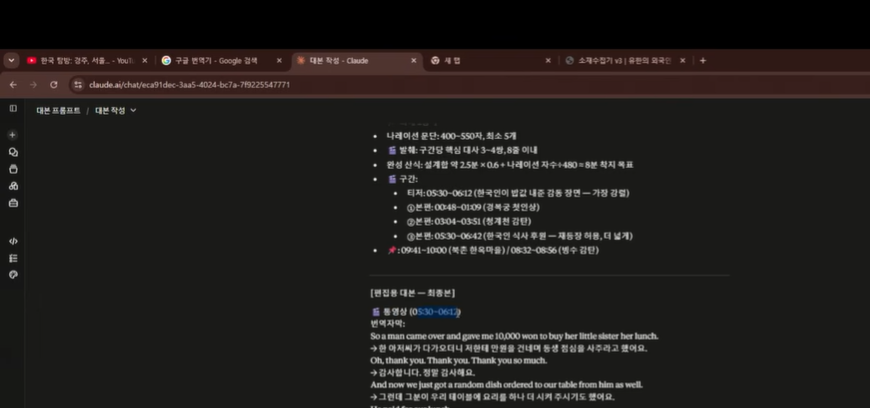Click the 'Oh, thank you. Thank you' line
Screen dimensions: 870x408
(458, 360)
